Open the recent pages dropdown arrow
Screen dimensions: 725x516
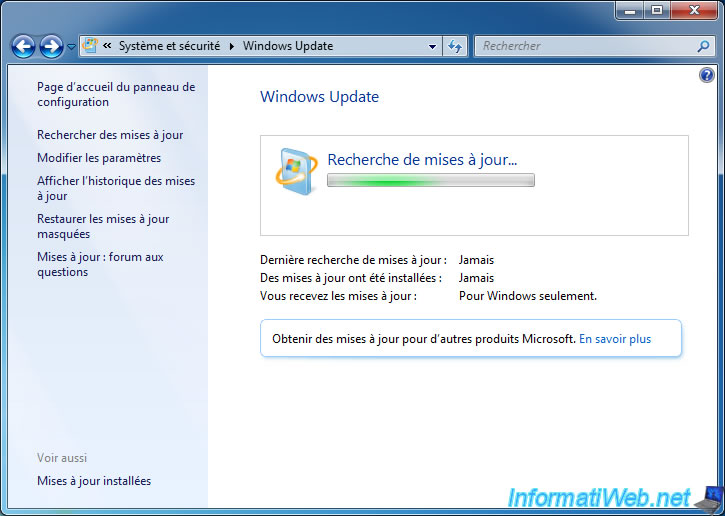pos(71,47)
